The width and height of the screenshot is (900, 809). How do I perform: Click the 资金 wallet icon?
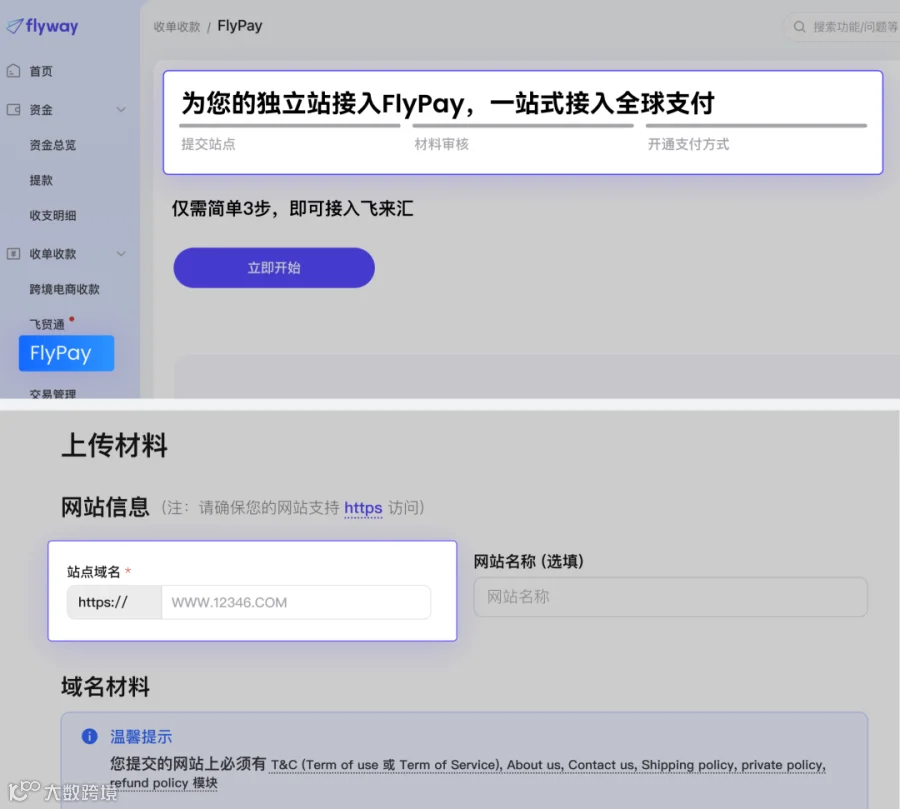(13, 110)
